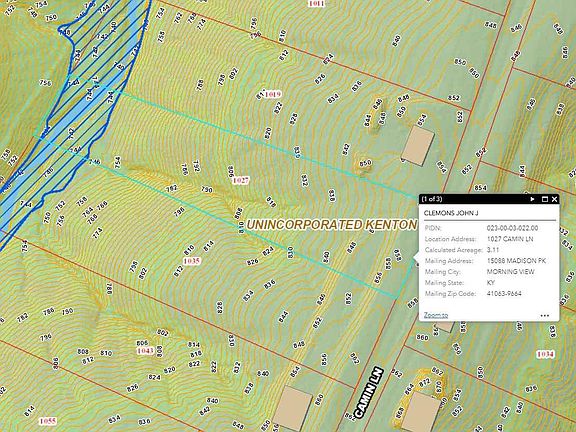Click the Location Address field label
576x432 pixels.
tap(450, 239)
